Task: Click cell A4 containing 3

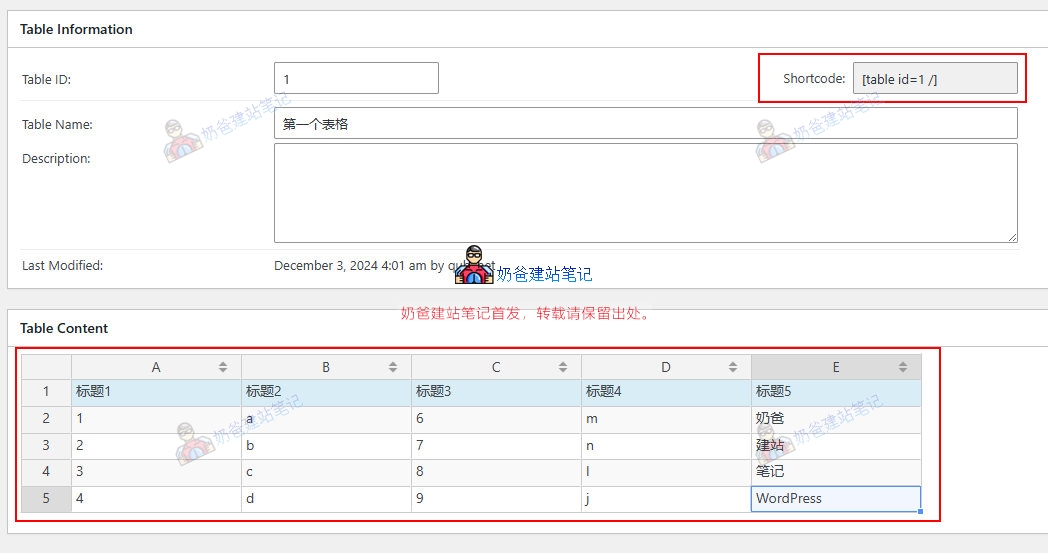Action: 156,472
